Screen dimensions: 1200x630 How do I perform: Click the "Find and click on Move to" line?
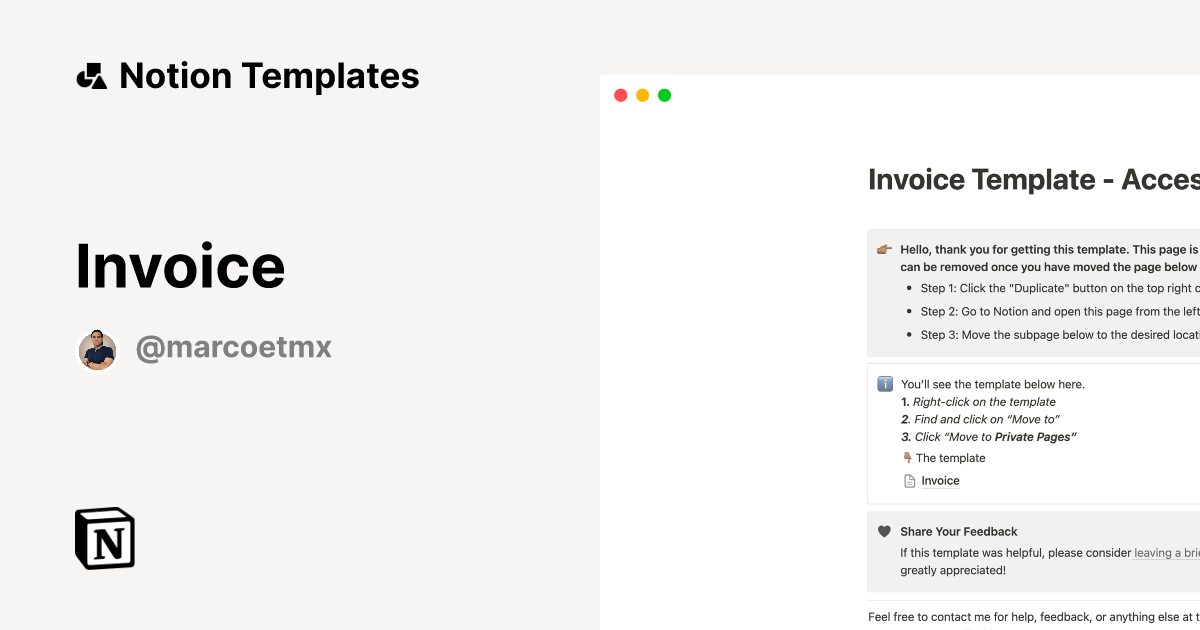(986, 420)
